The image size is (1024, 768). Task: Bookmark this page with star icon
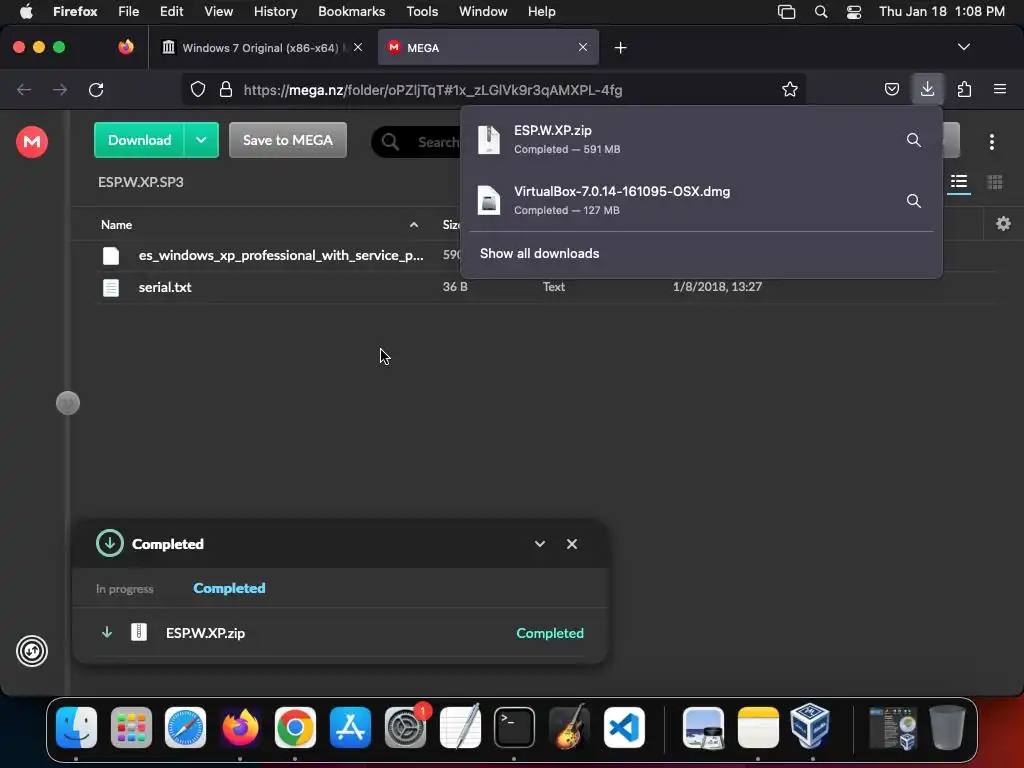tap(790, 89)
